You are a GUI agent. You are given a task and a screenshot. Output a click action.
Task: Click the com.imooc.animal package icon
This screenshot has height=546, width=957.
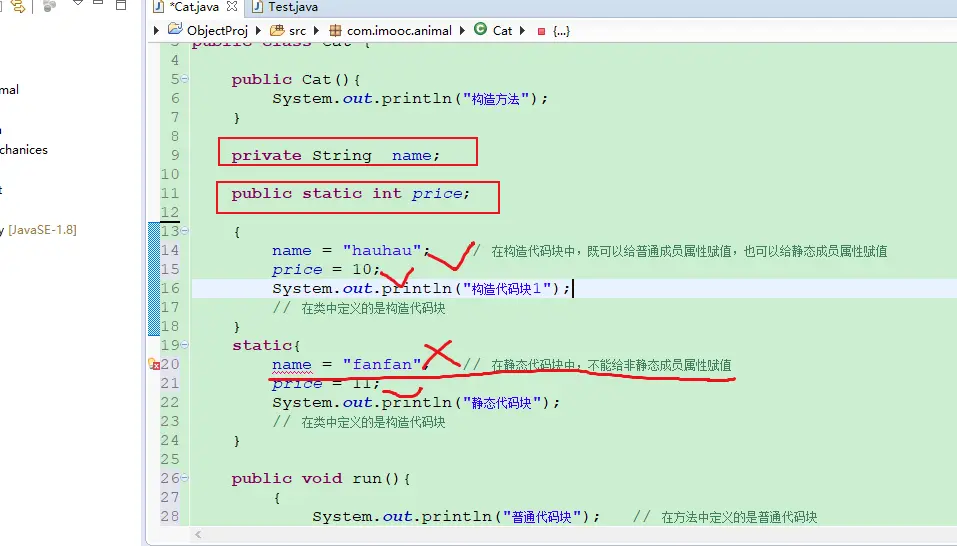click(x=335, y=31)
